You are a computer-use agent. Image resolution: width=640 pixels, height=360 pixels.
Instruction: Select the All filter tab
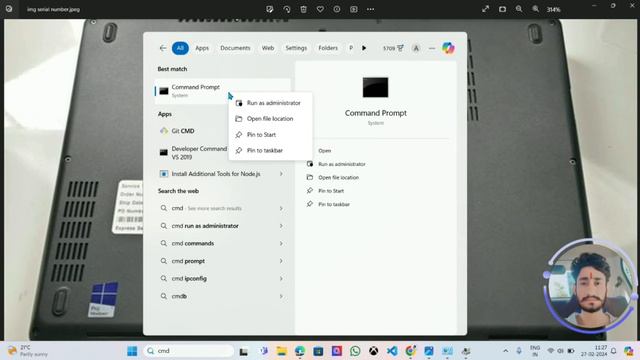(x=180, y=48)
